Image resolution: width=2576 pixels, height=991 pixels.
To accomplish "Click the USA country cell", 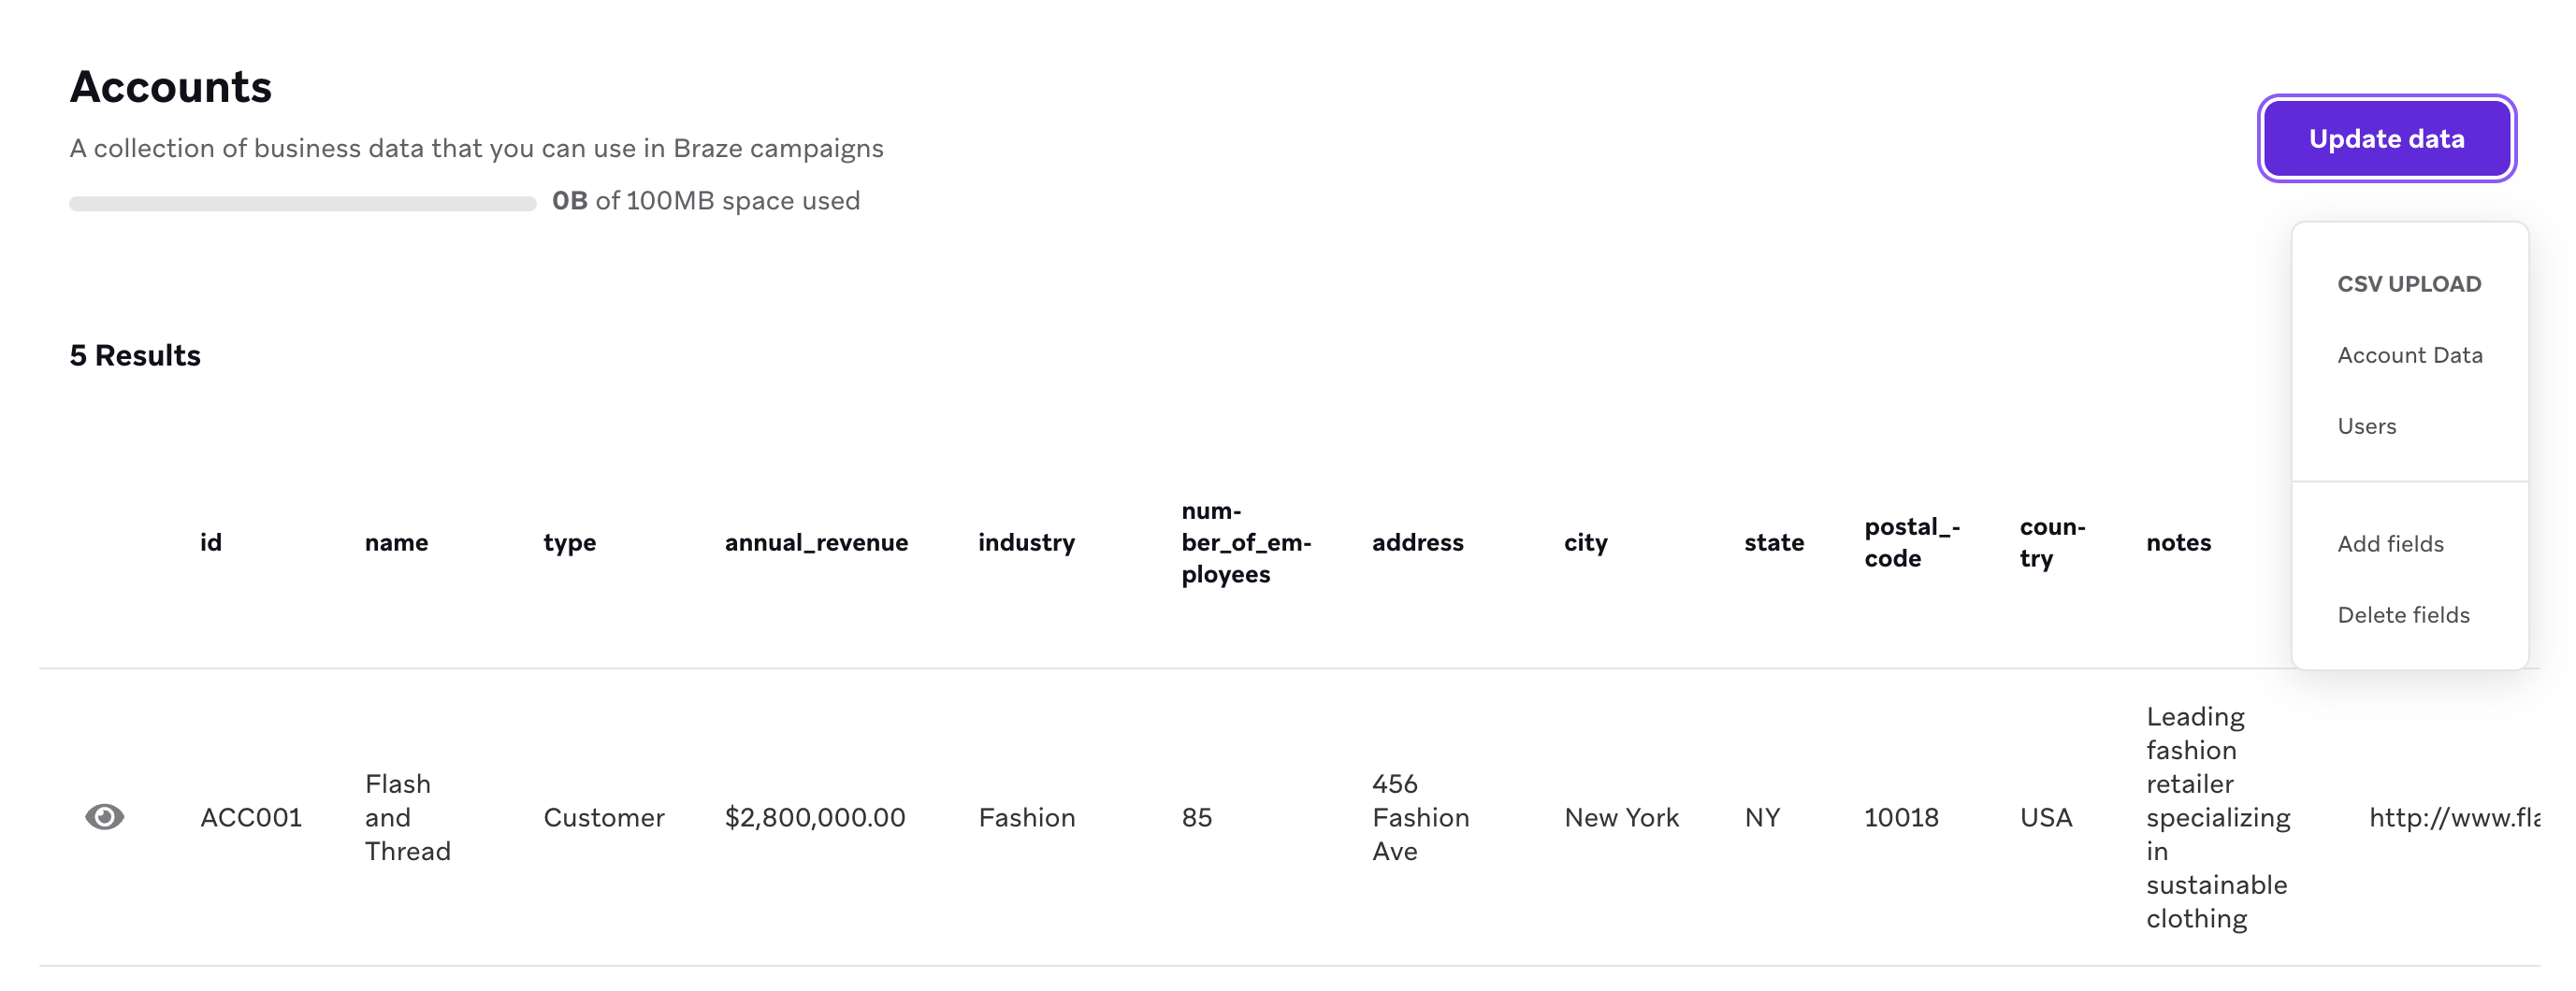I will 2046,817.
